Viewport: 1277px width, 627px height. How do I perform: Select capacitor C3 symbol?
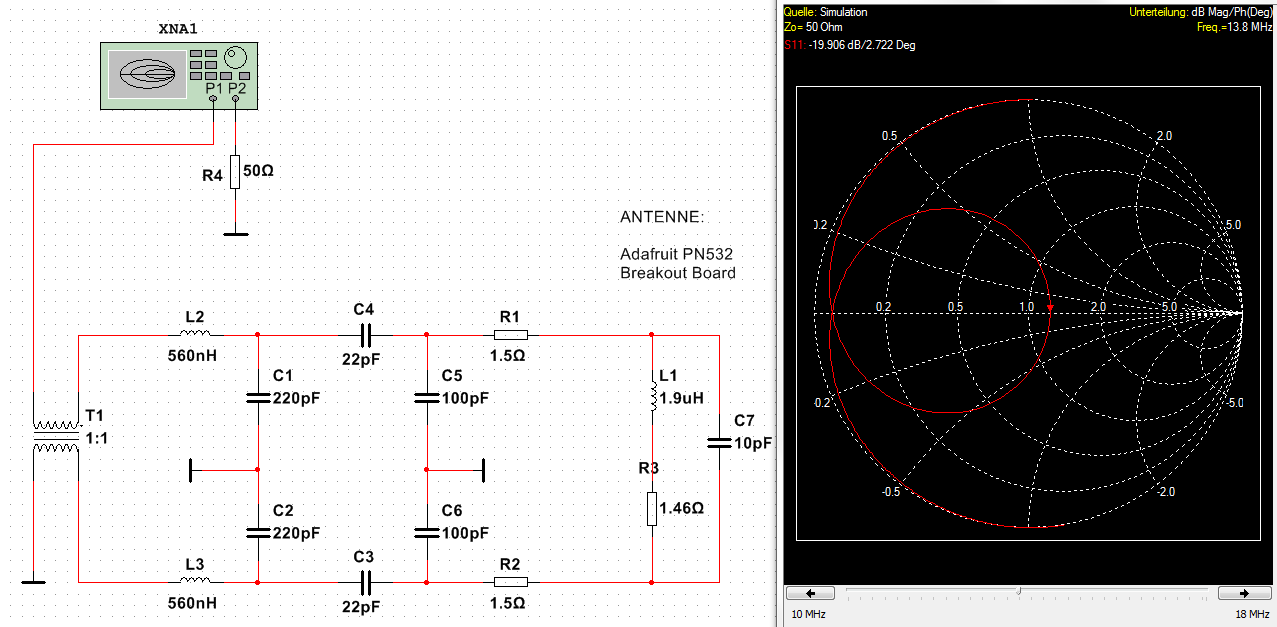coord(364,581)
